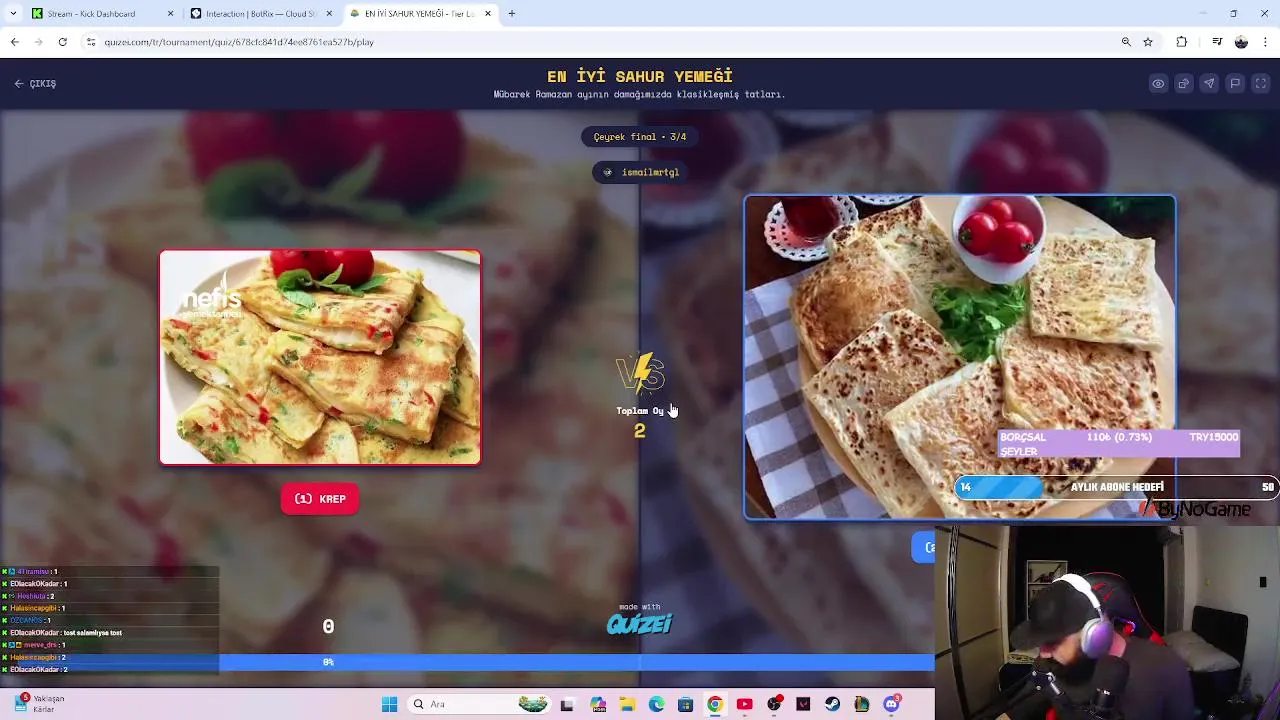Open the Chrome three-dot menu

[1265, 42]
